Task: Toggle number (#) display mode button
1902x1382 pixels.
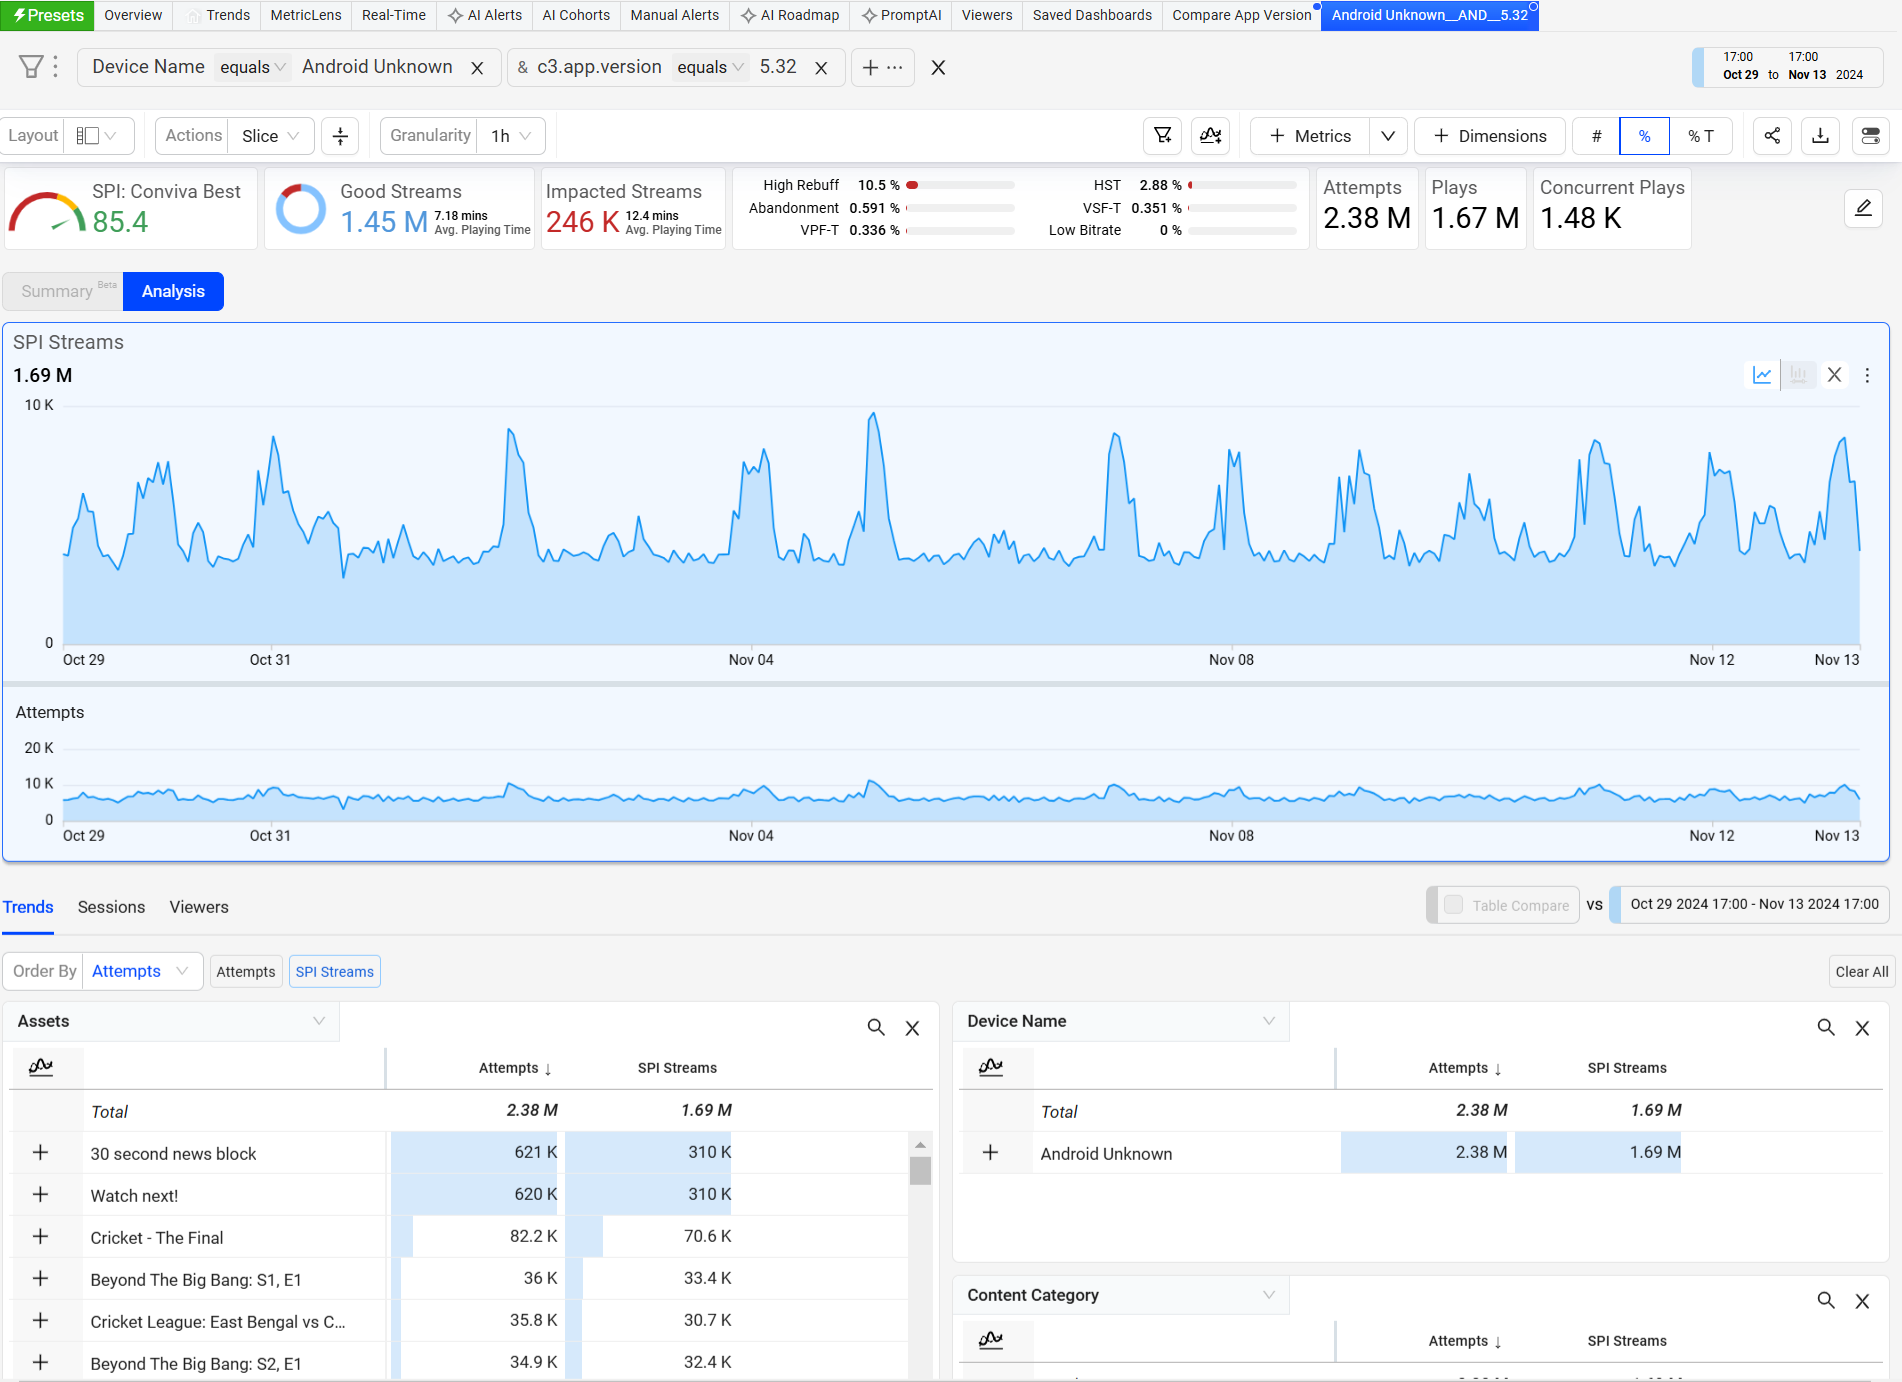Action: (x=1596, y=136)
